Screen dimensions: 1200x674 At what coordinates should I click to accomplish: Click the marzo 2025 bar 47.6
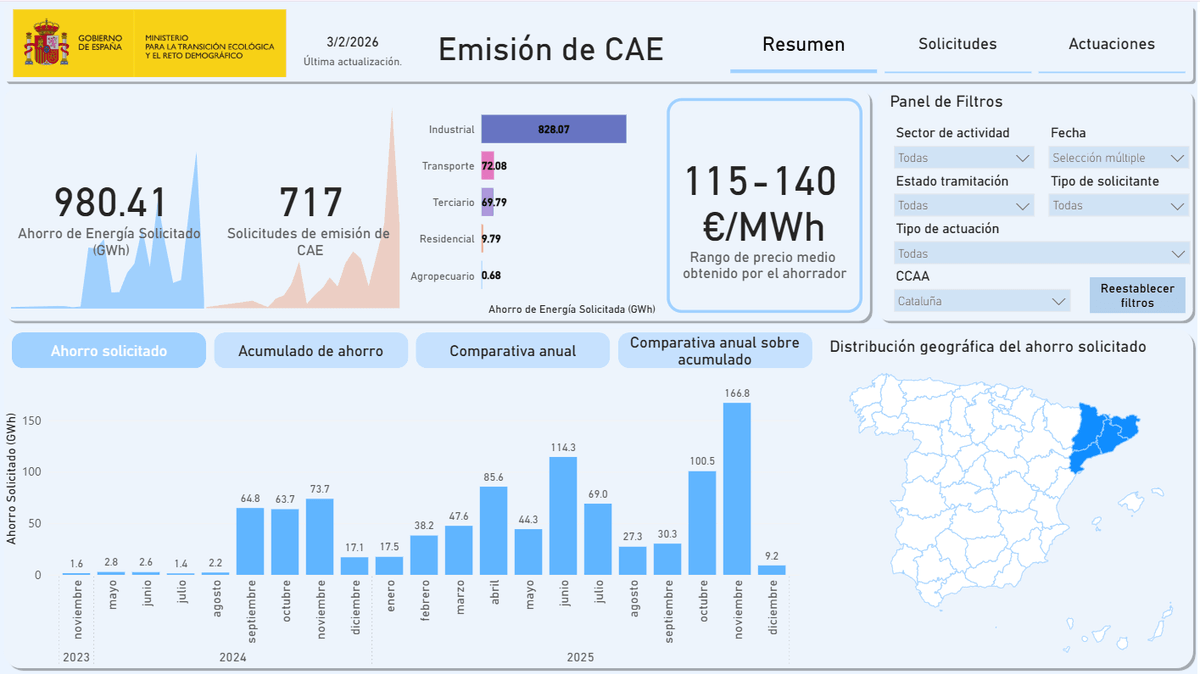(x=459, y=550)
